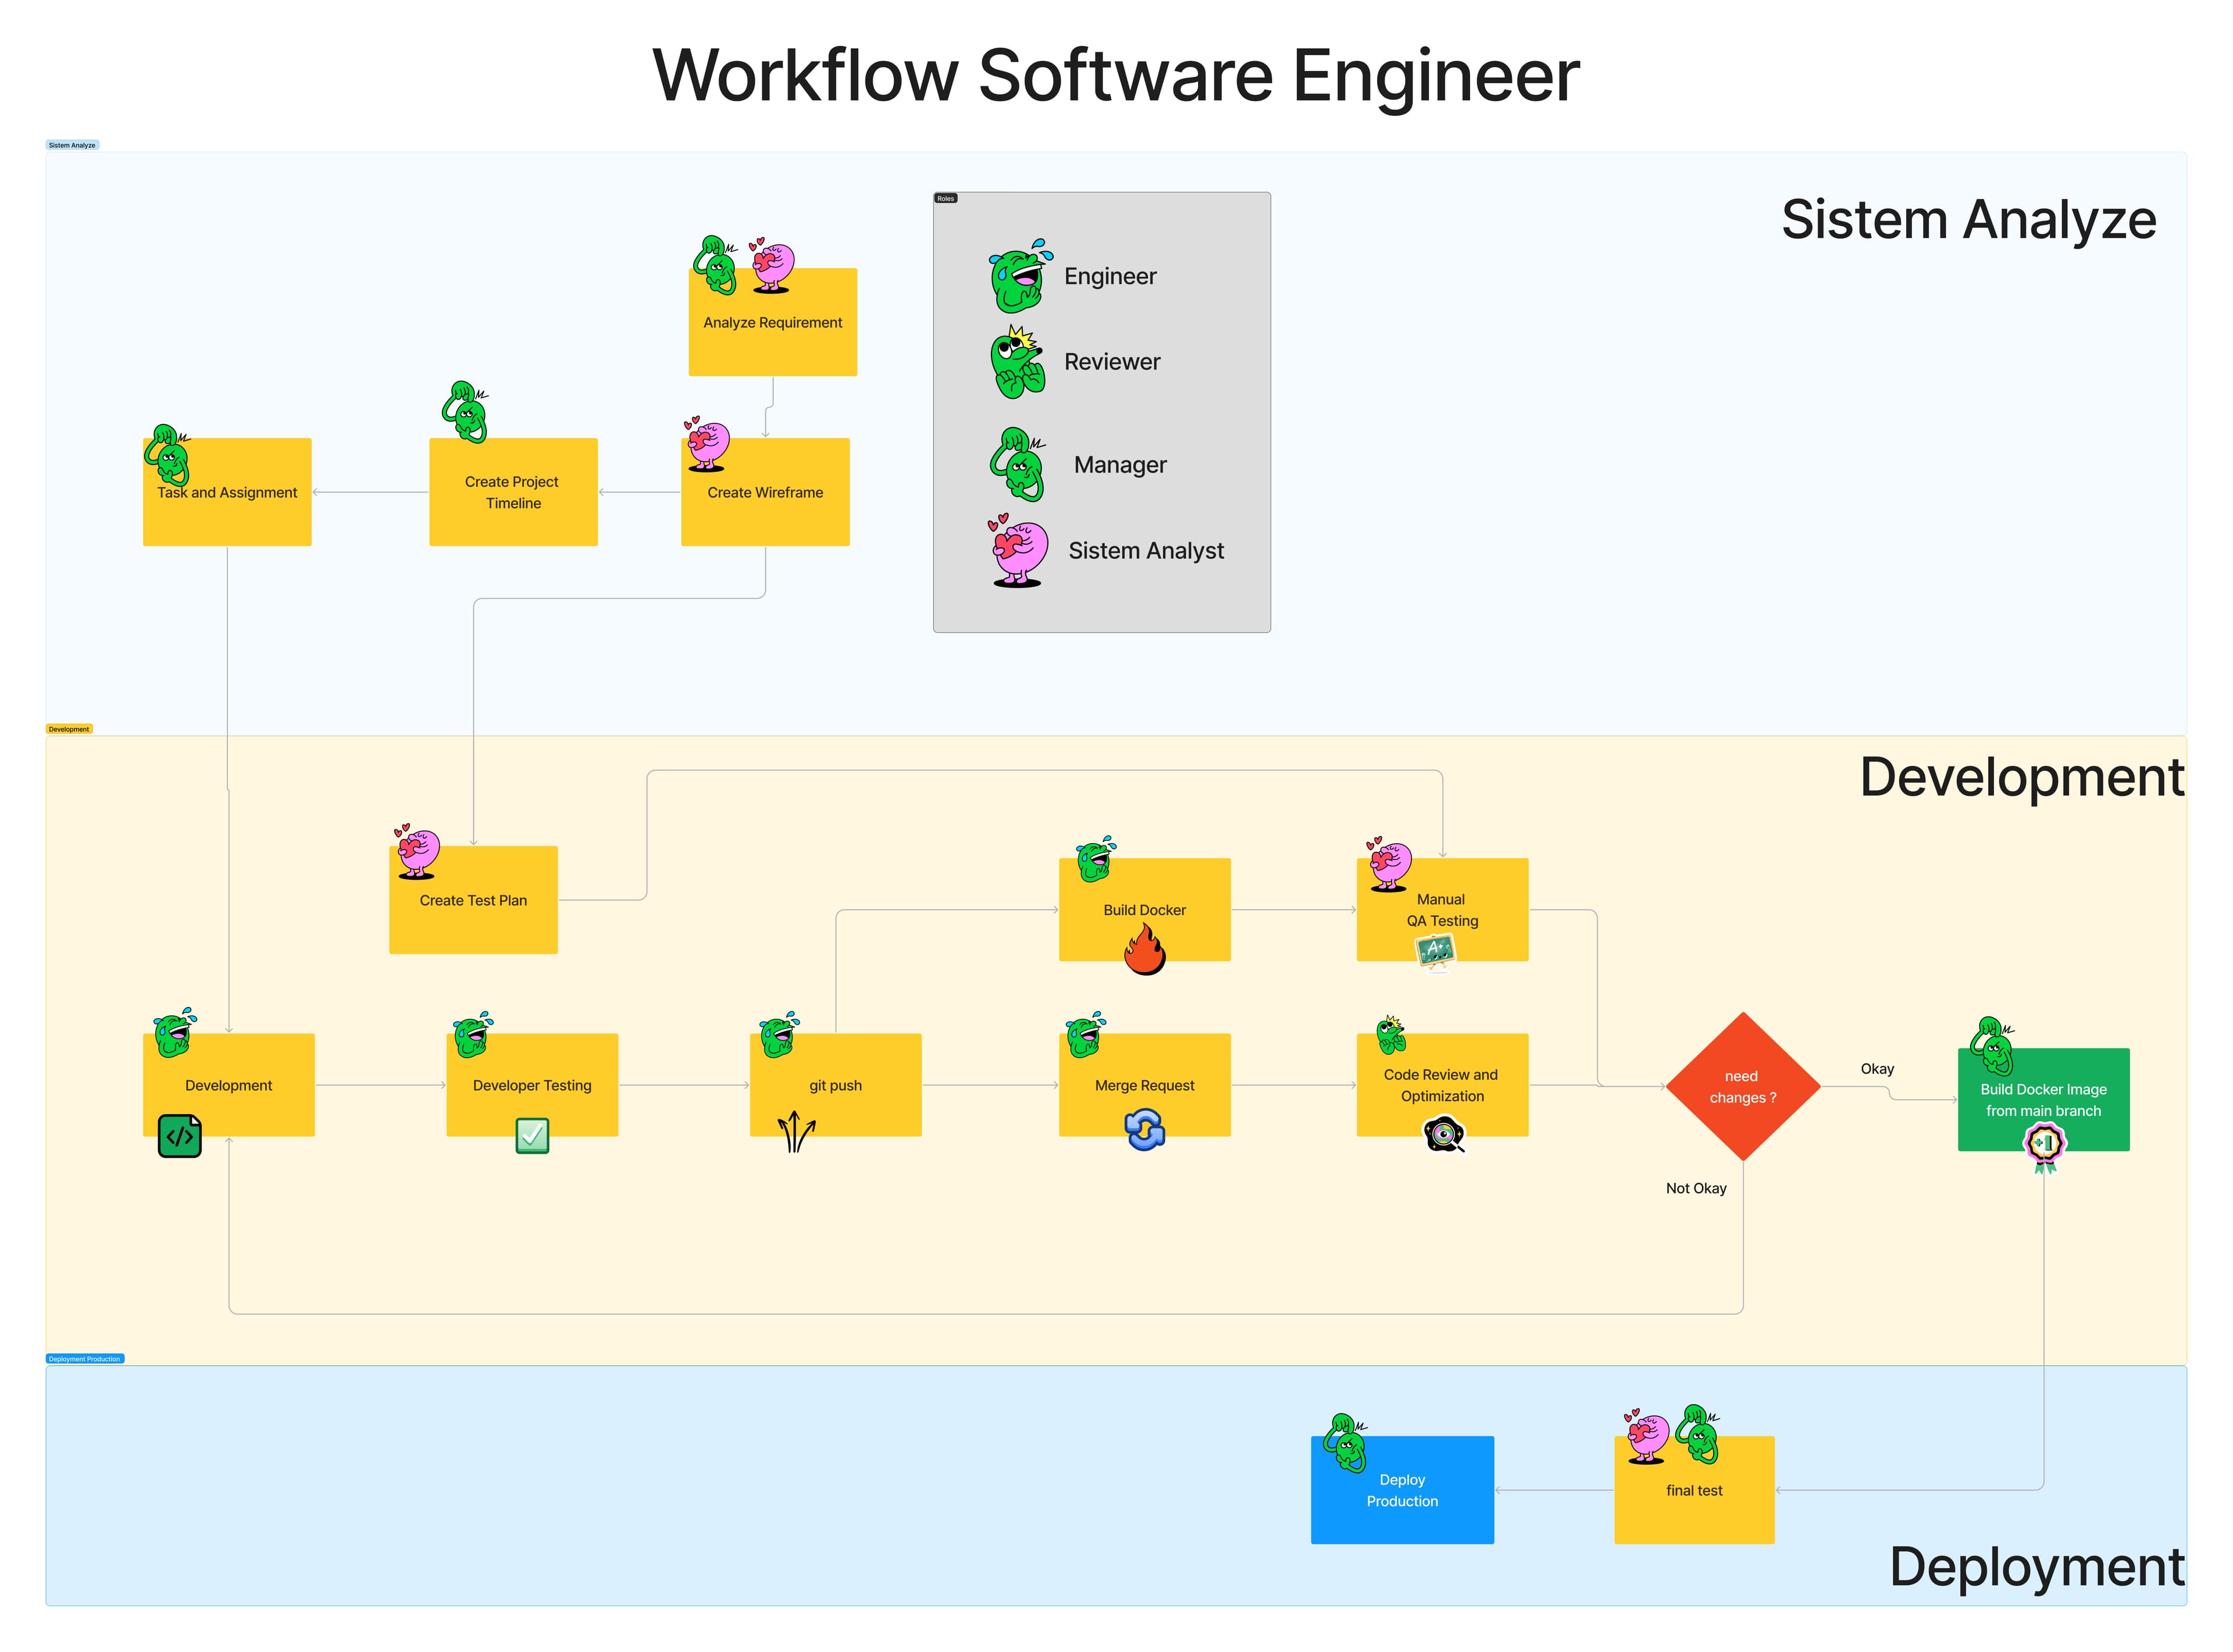This screenshot has height=1652, width=2233.
Task: Click the reviewer sticker on Code Review and Optimization
Action: tap(1391, 1035)
